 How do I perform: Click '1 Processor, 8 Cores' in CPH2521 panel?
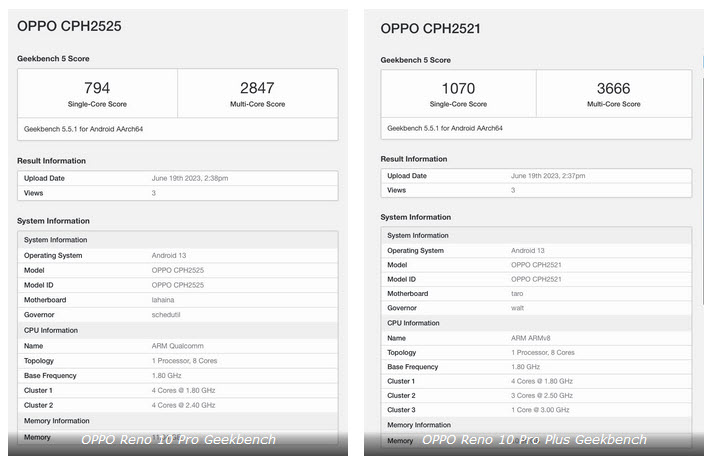[x=543, y=353]
